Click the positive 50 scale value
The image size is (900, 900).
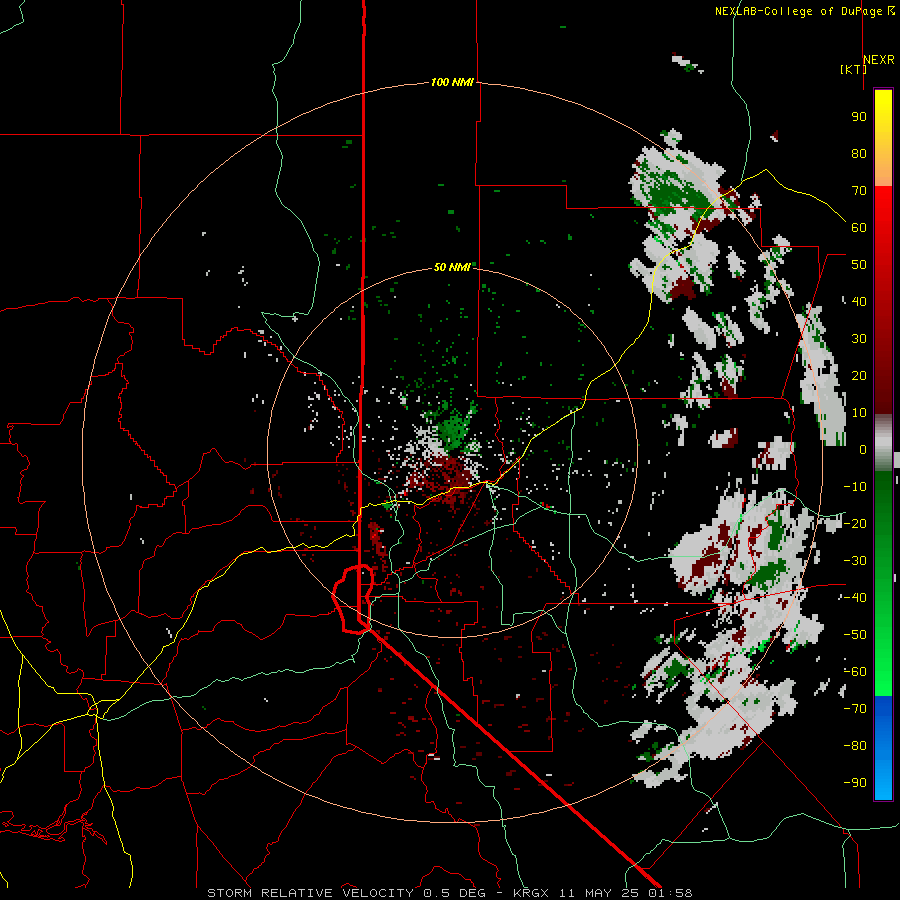point(859,265)
